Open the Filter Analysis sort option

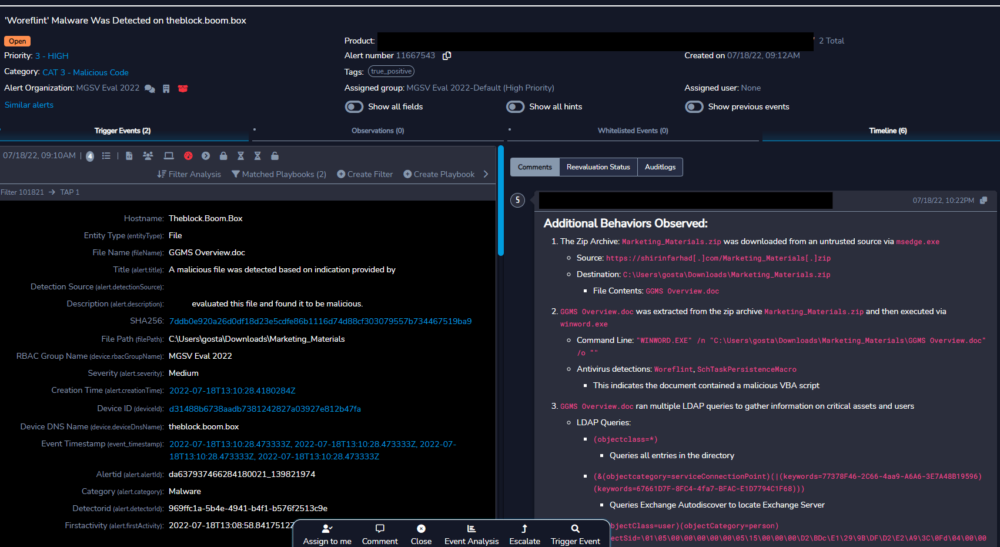pos(190,174)
